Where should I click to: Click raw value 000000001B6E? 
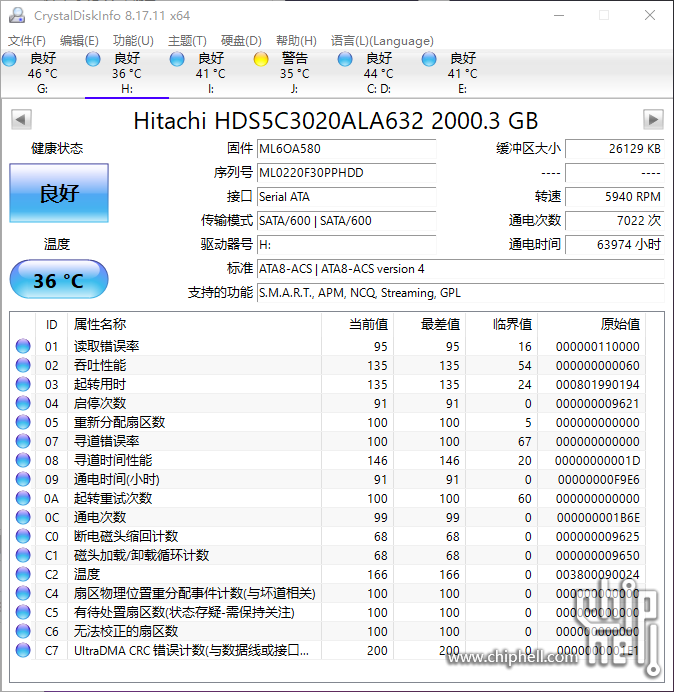(x=598, y=517)
